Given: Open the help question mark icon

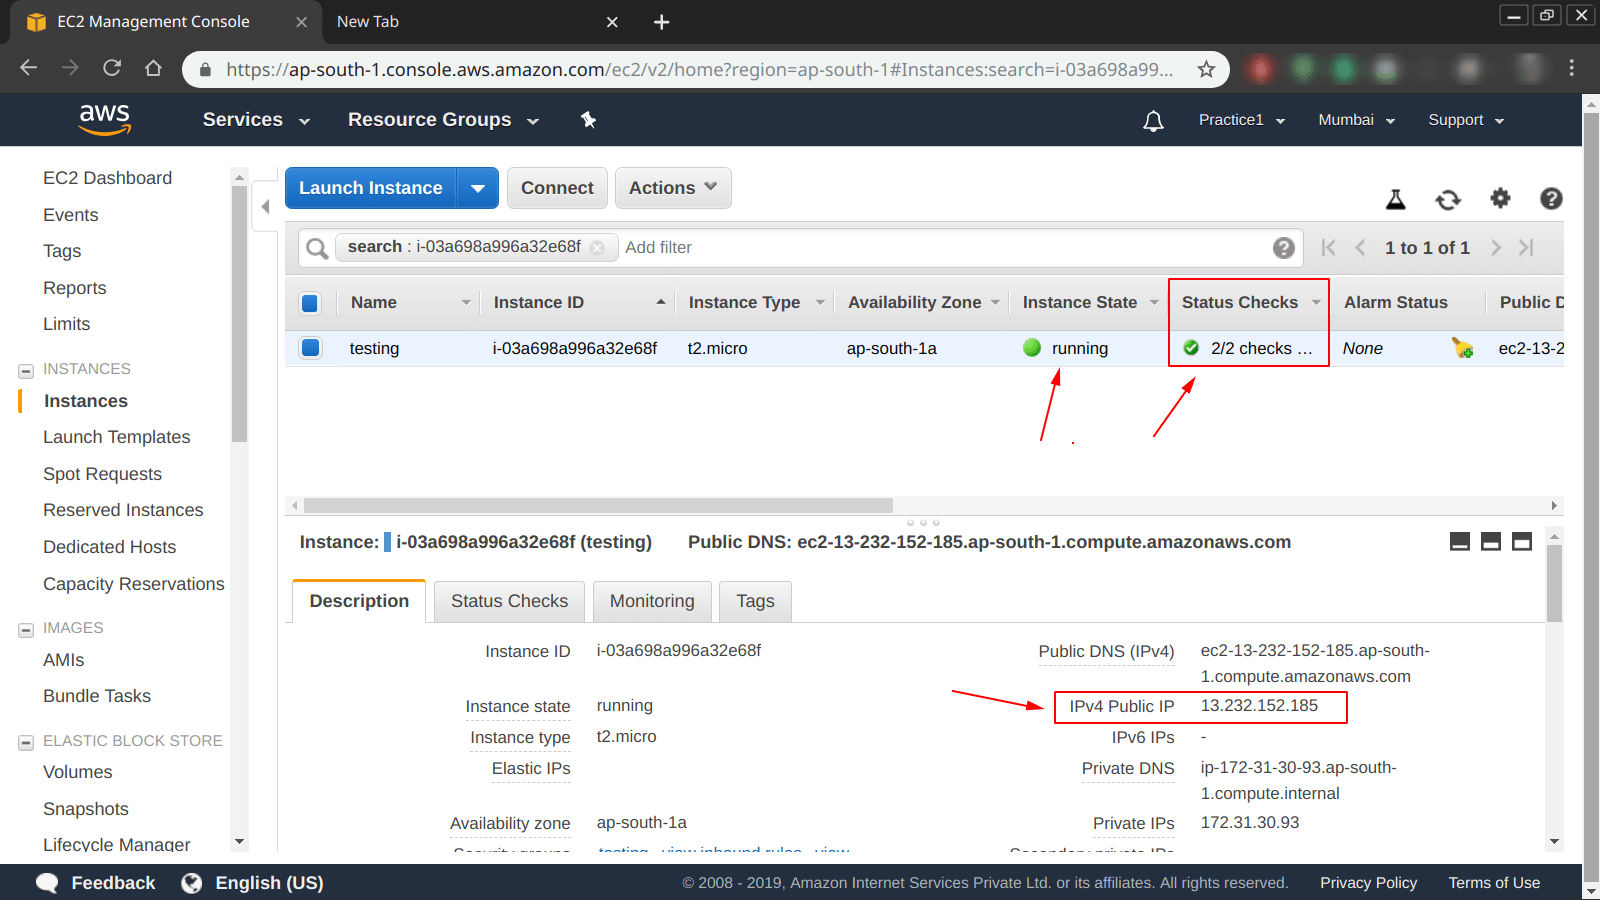Looking at the screenshot, I should coord(1551,198).
